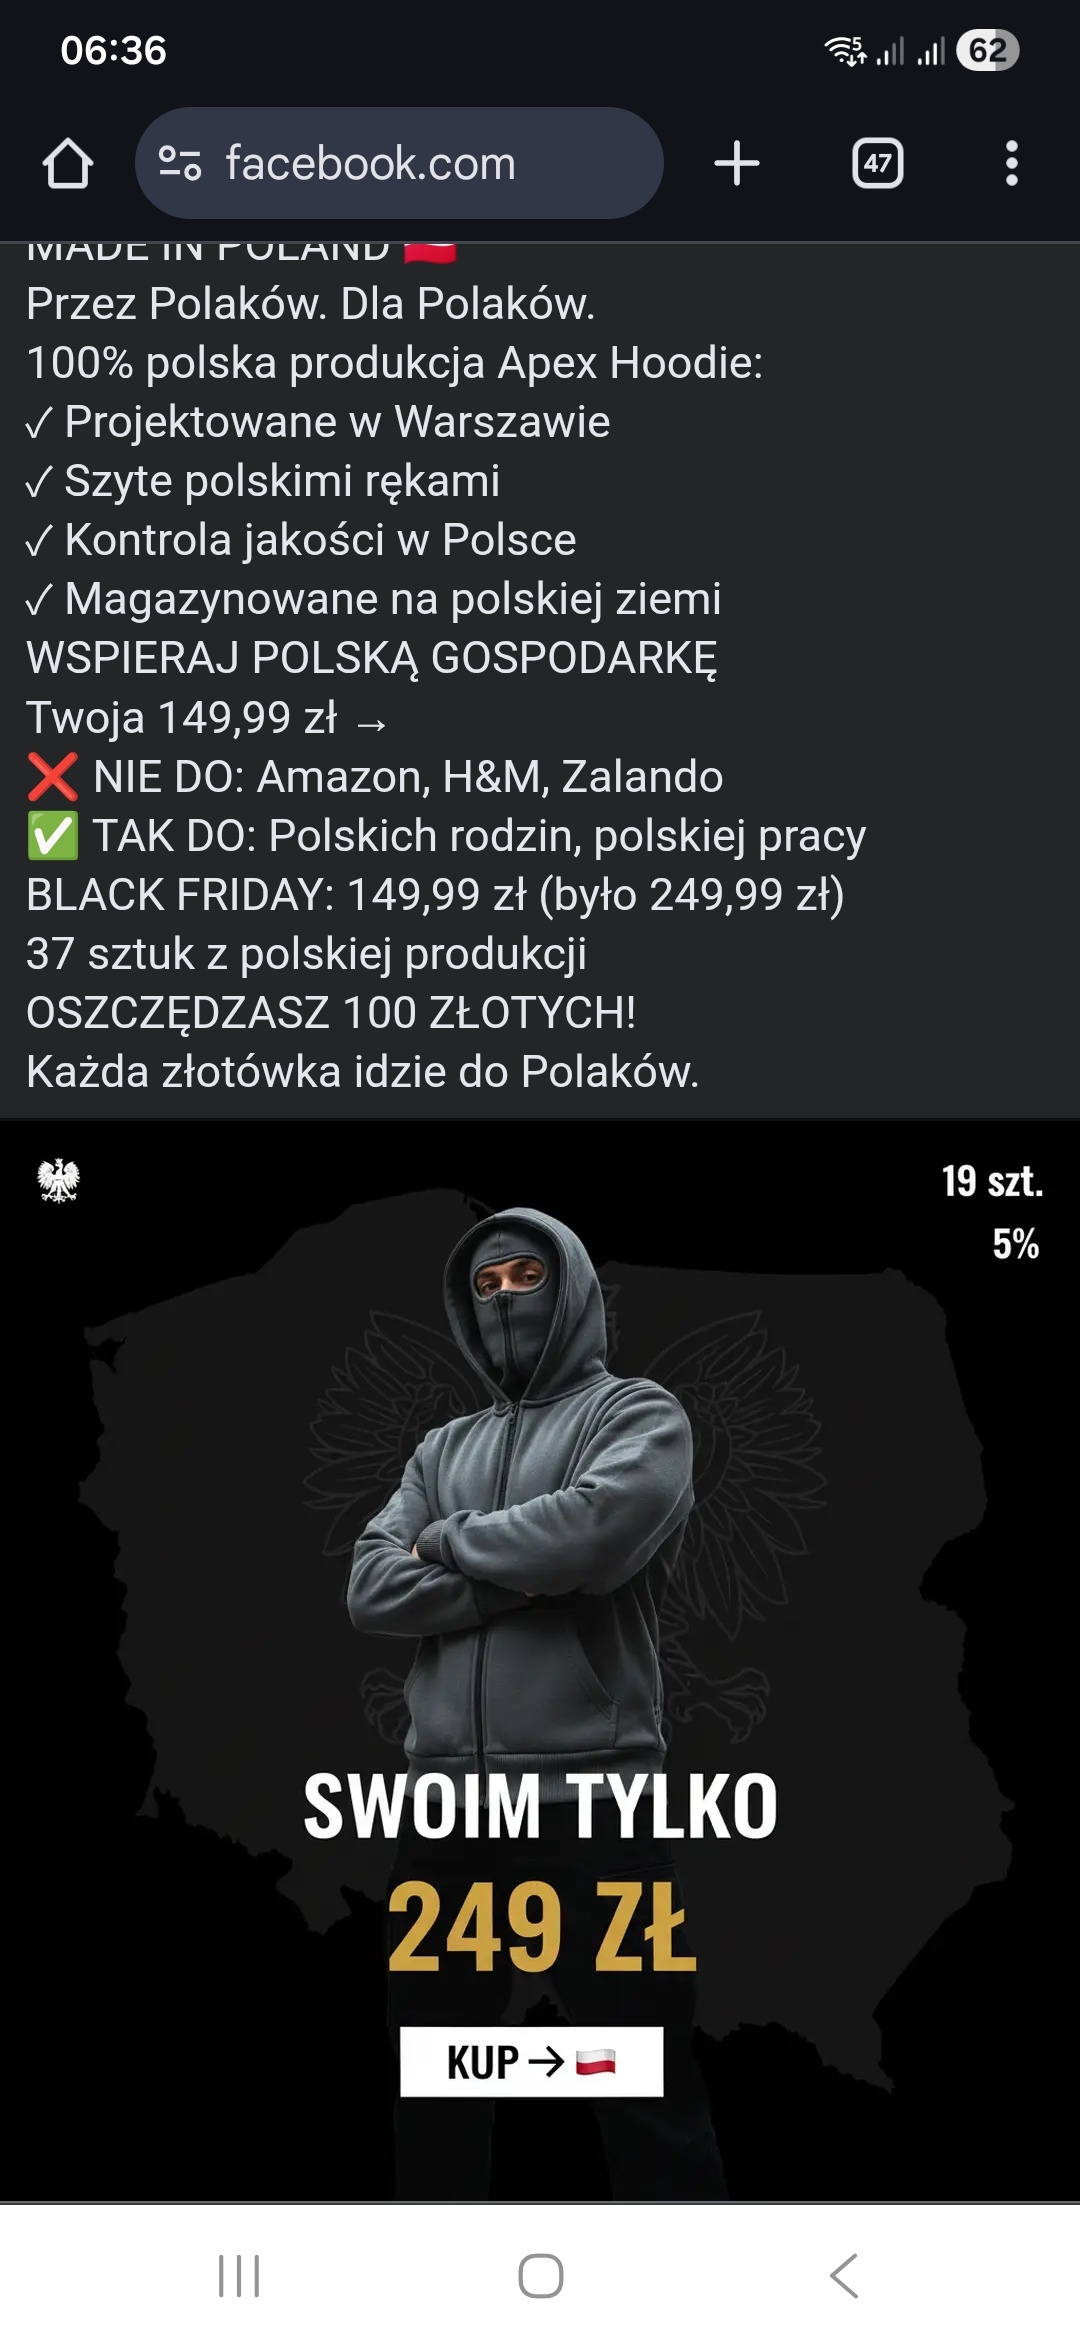Tap the Android back navigation arrow
This screenshot has width=1080, height=2340.
point(843,2276)
